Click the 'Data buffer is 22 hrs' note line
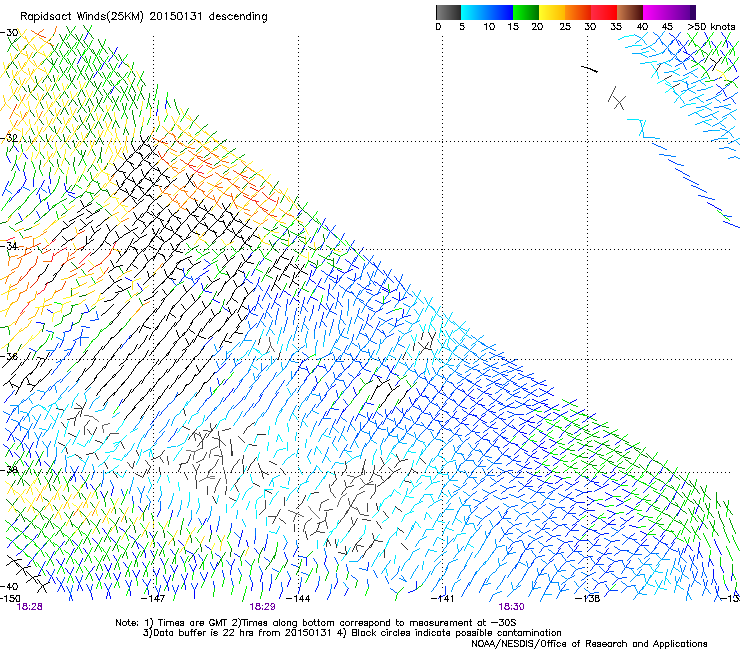Screen dimensions: 740x650 352,633
